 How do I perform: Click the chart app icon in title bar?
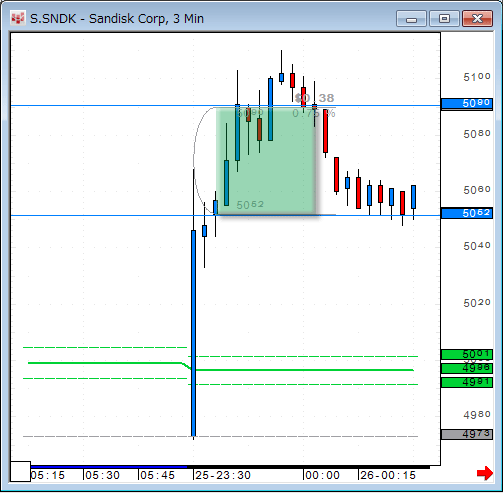click(x=17, y=18)
